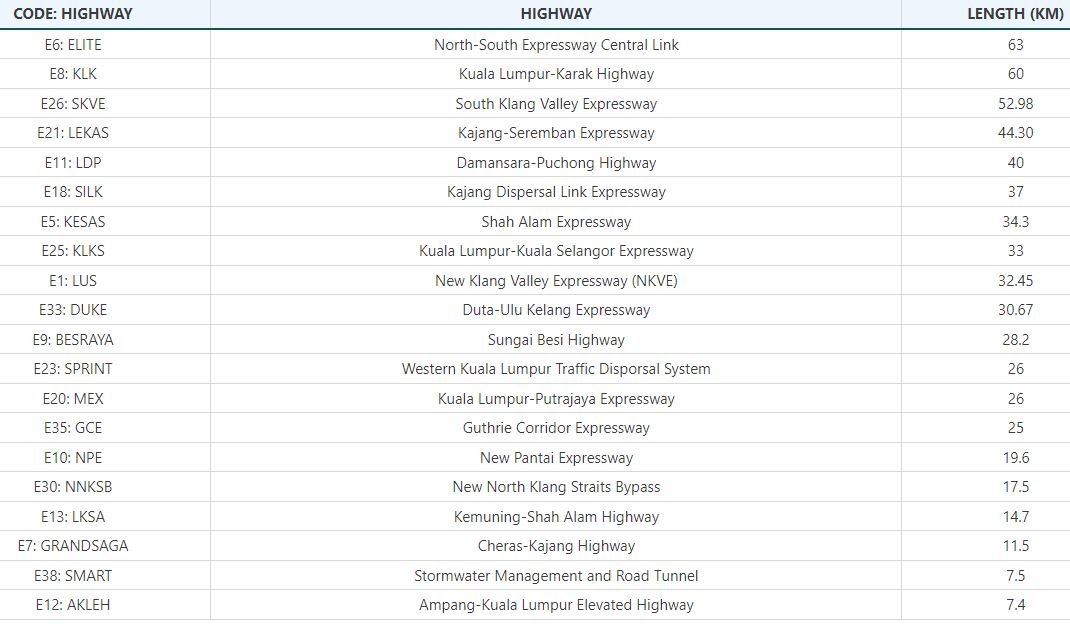The image size is (1070, 632).
Task: Click the 32.45 length value
Action: point(1015,281)
